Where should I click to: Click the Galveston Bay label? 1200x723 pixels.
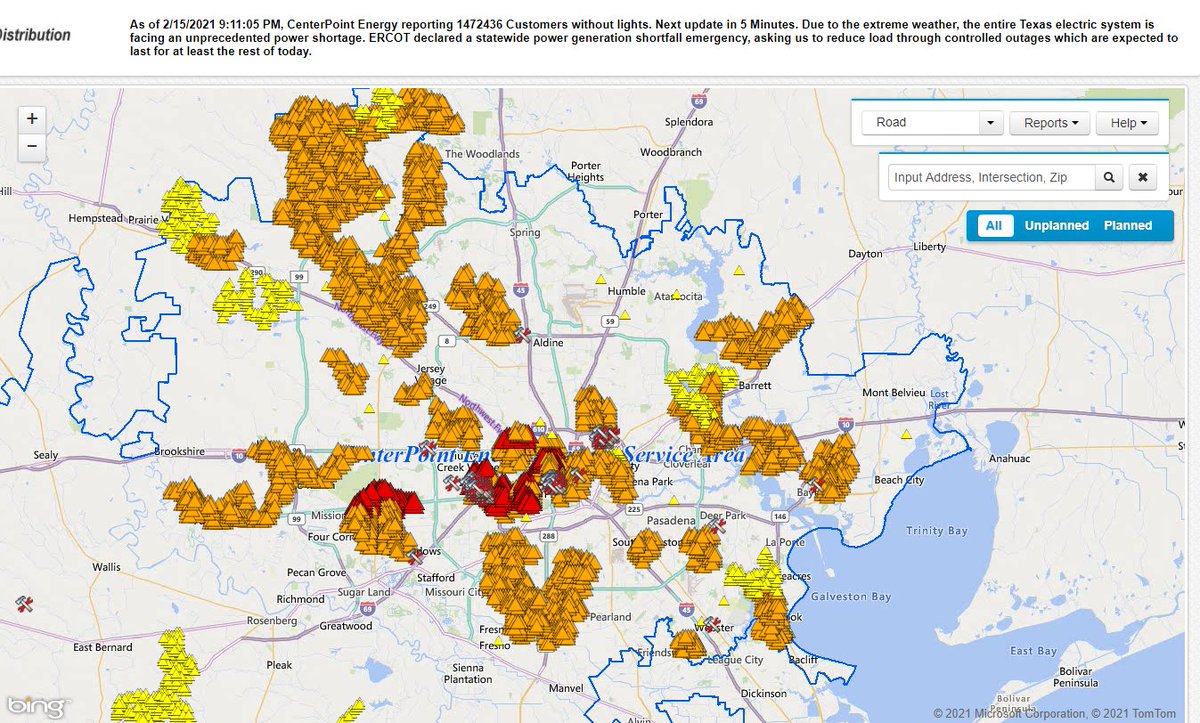(851, 597)
